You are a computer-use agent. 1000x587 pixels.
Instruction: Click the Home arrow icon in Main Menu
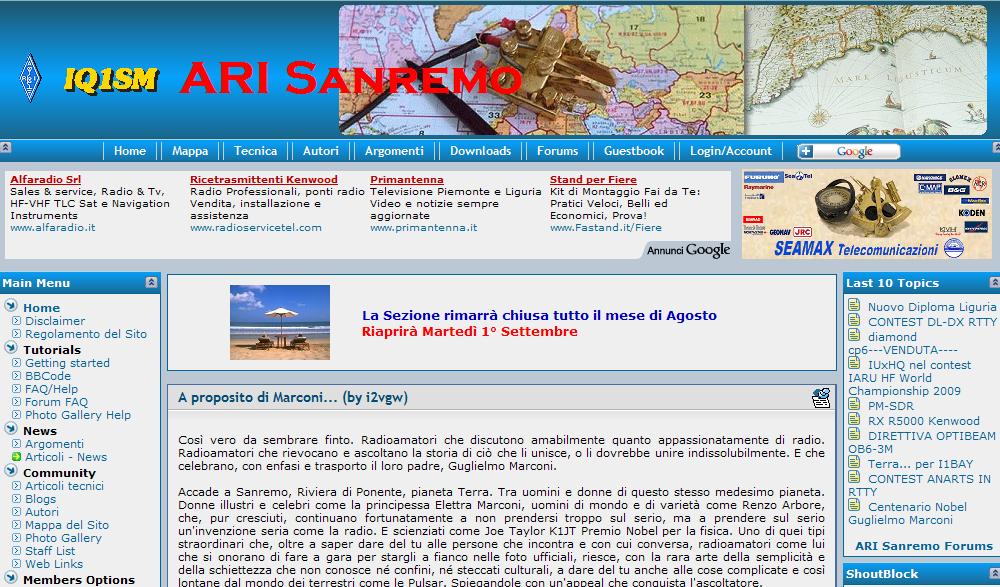pyautogui.click(x=11, y=305)
